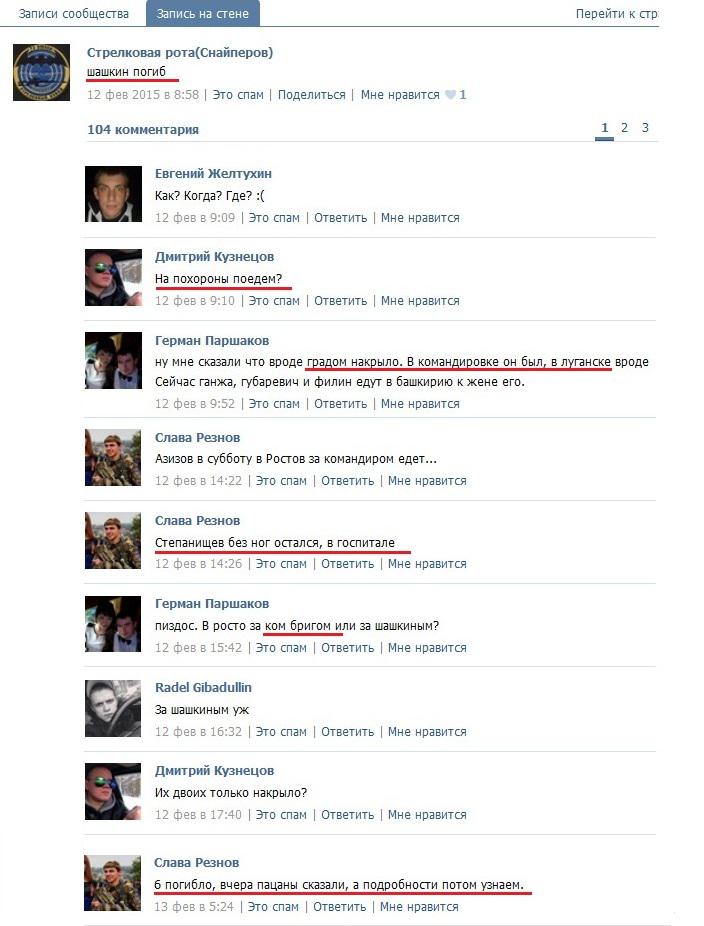
Task: Reply to Слава Резнов's 14:26 comment
Action: [347, 564]
